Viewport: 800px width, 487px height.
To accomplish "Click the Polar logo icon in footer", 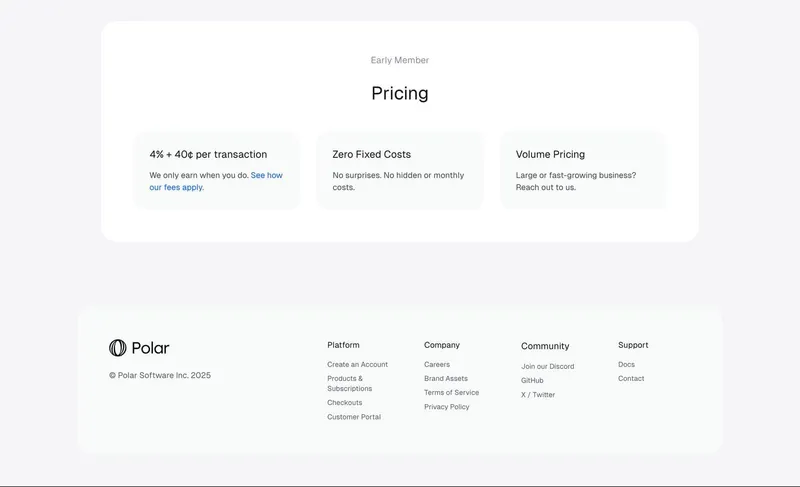I will pos(118,348).
